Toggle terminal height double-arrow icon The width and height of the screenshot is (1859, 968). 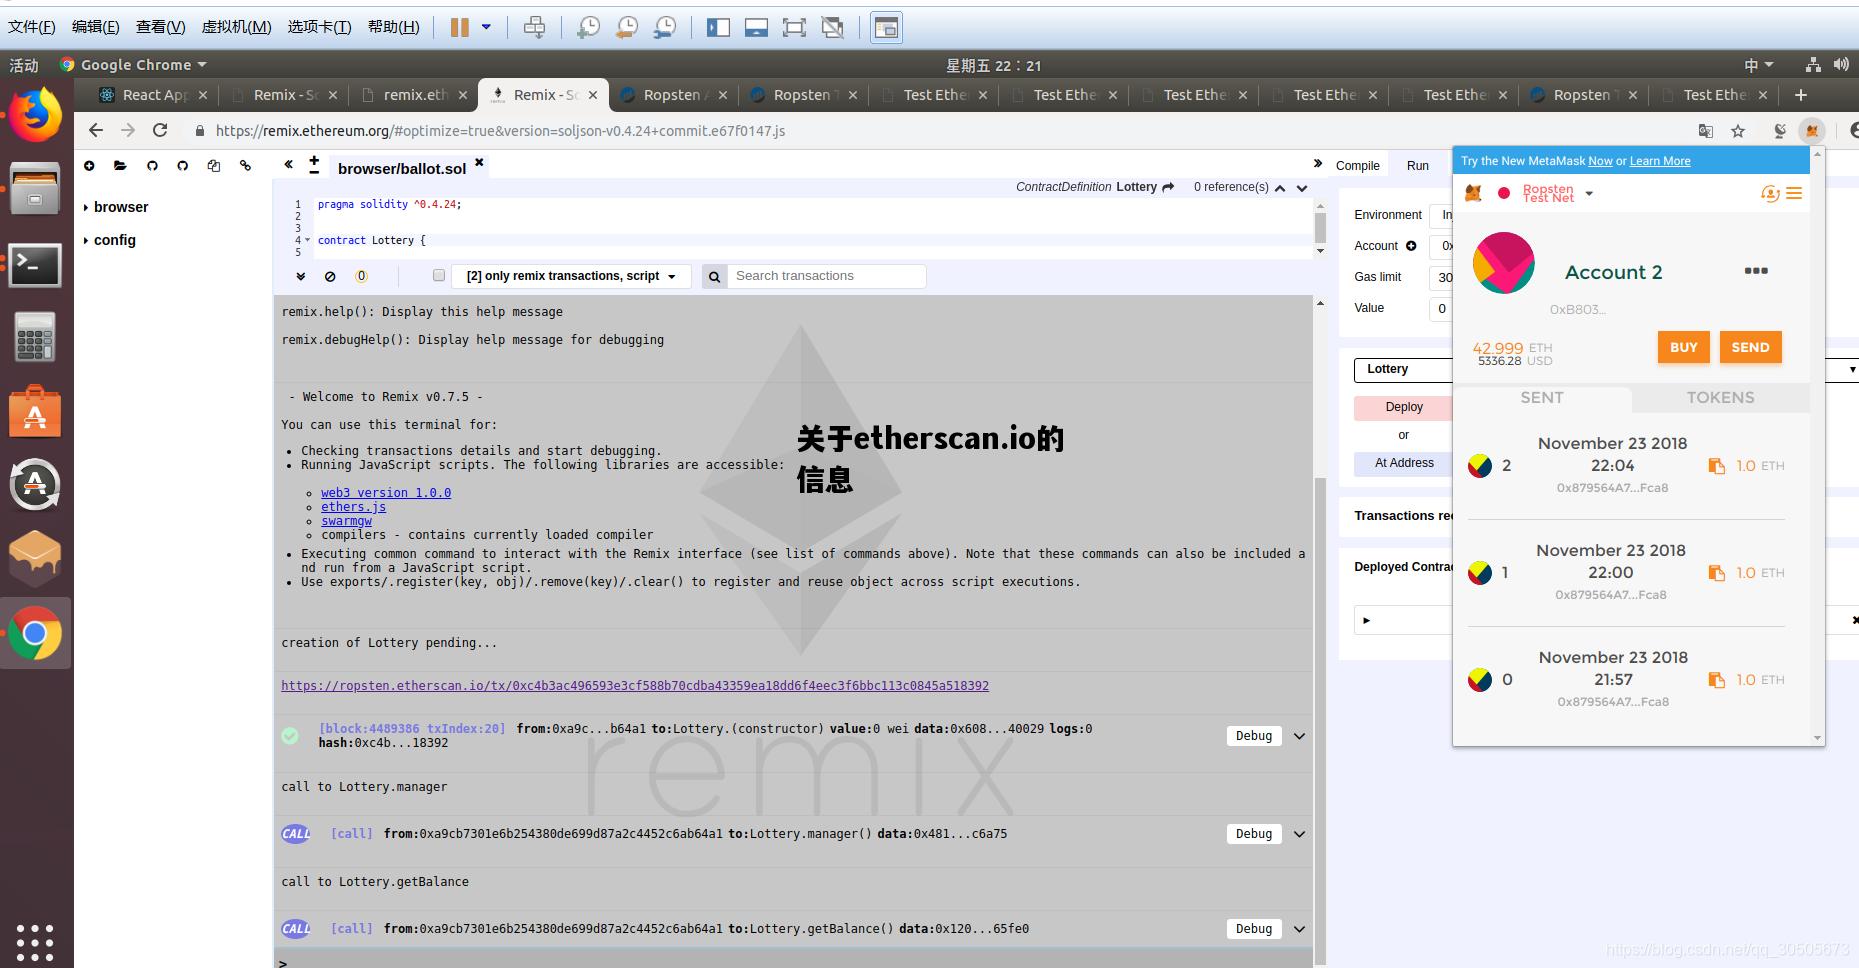point(300,276)
